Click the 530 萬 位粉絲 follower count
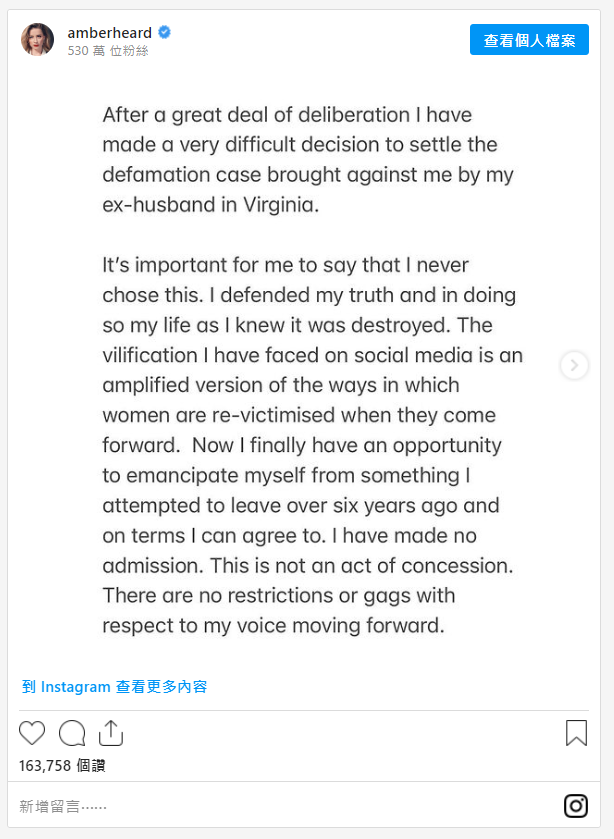 pyautogui.click(x=110, y=49)
